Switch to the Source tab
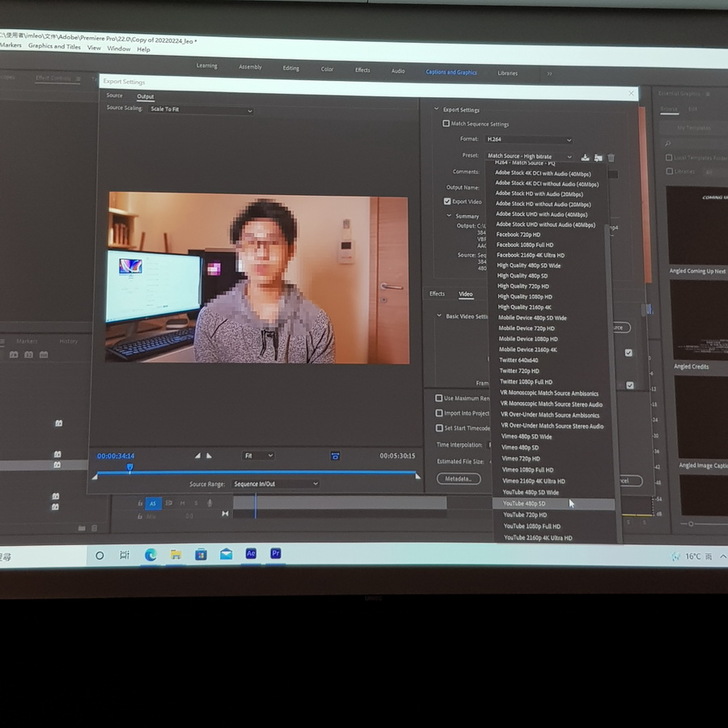Image resolution: width=728 pixels, height=728 pixels. (x=114, y=95)
